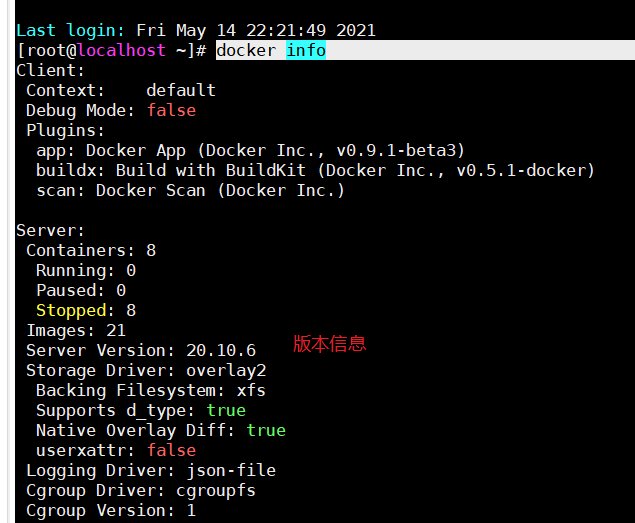Click the highlighted "info" command word
The height and width of the screenshot is (523, 635).
pyautogui.click(x=306, y=50)
